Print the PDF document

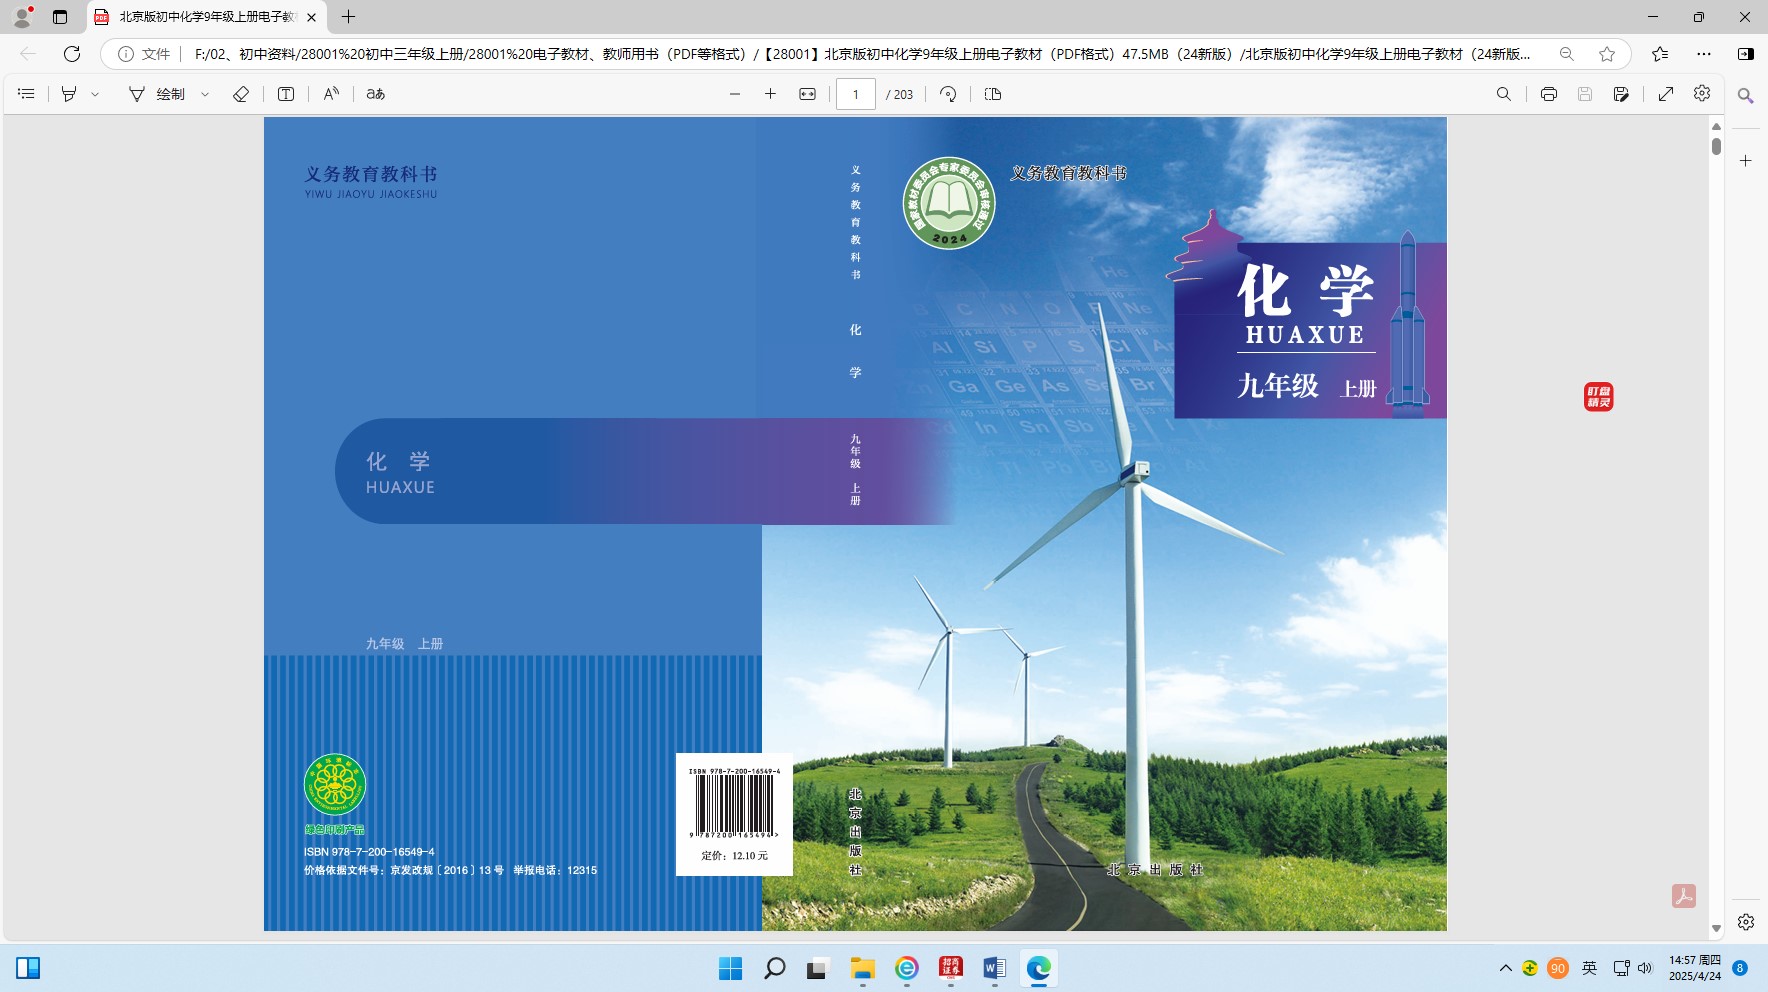point(1548,94)
